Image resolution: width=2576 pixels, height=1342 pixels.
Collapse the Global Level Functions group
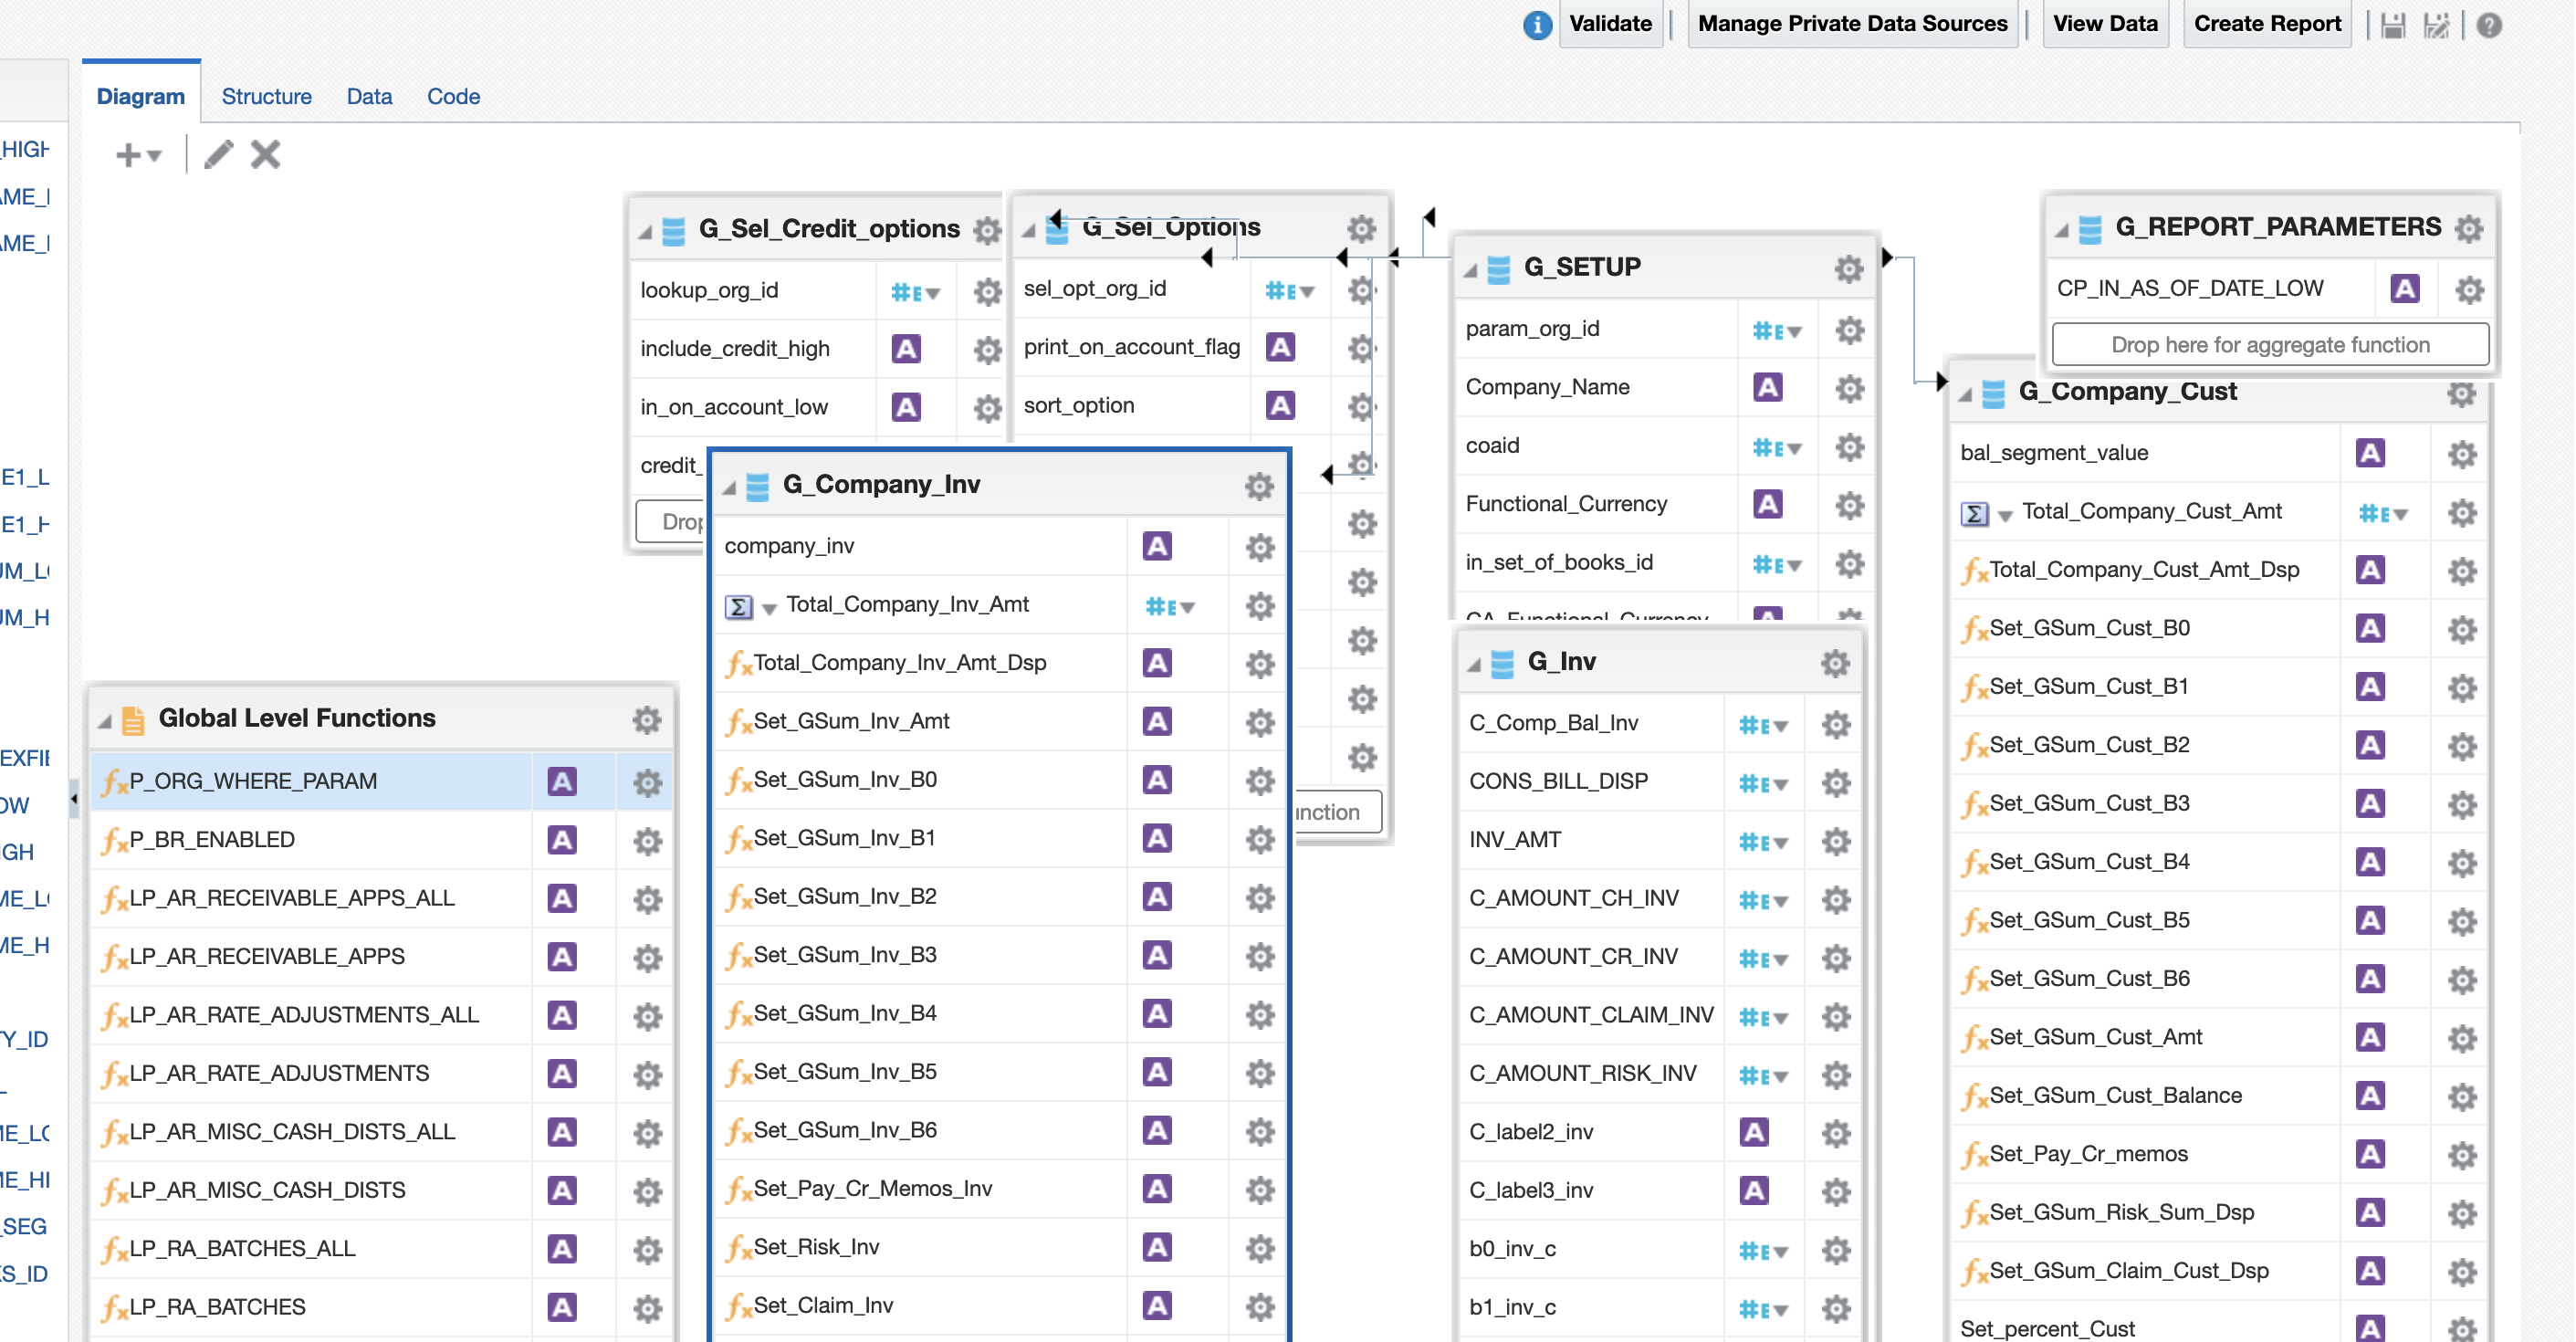tap(105, 721)
